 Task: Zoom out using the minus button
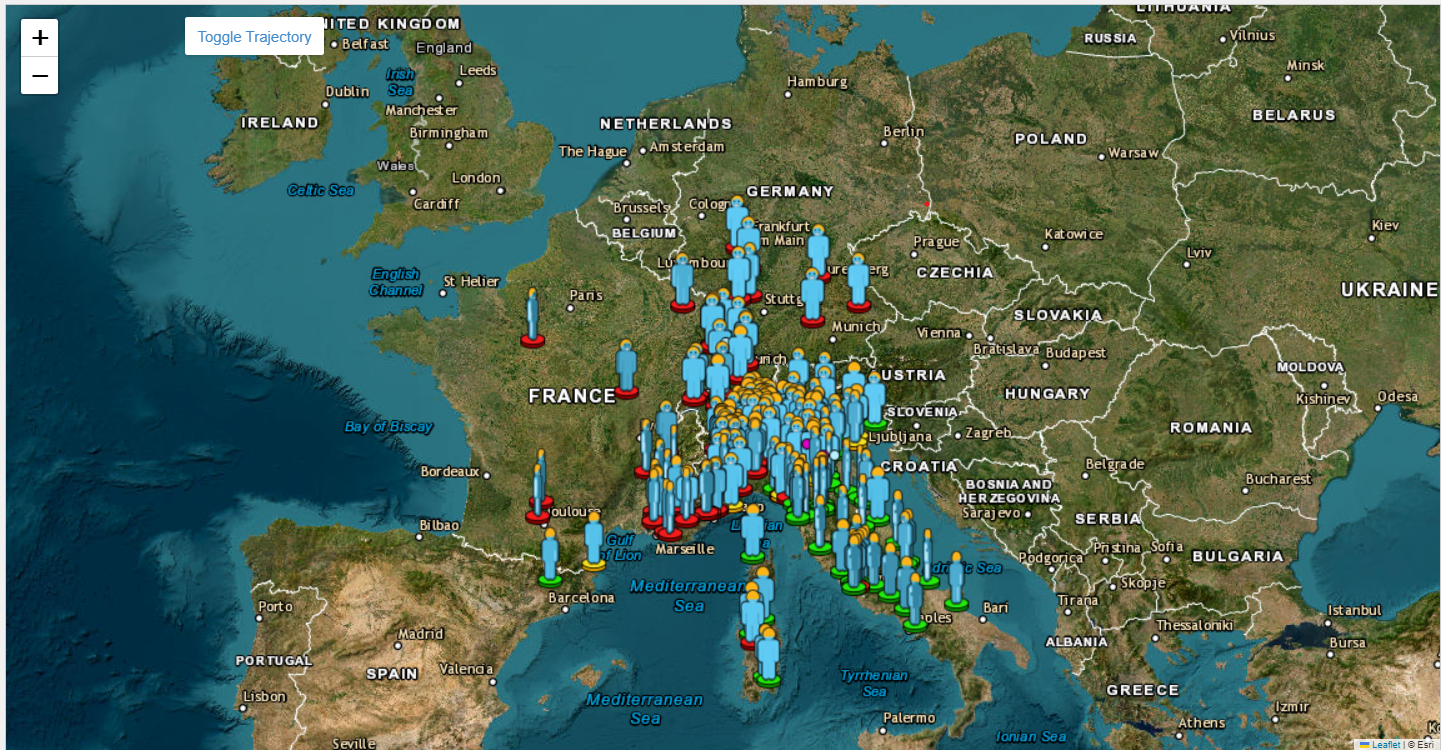[x=39, y=75]
